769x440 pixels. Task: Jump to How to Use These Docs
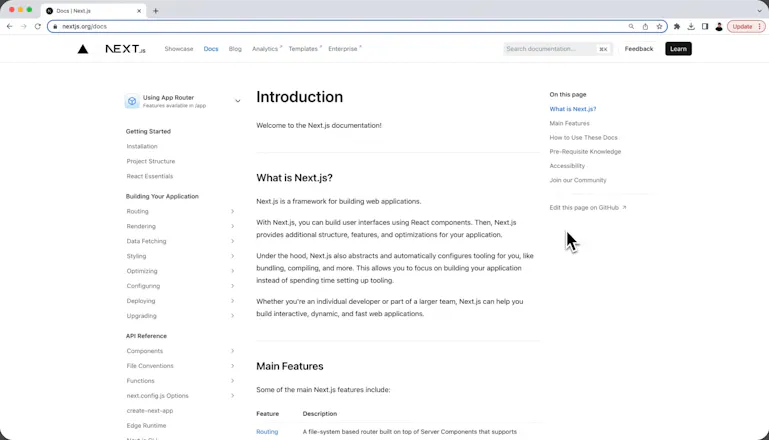pyautogui.click(x=583, y=137)
